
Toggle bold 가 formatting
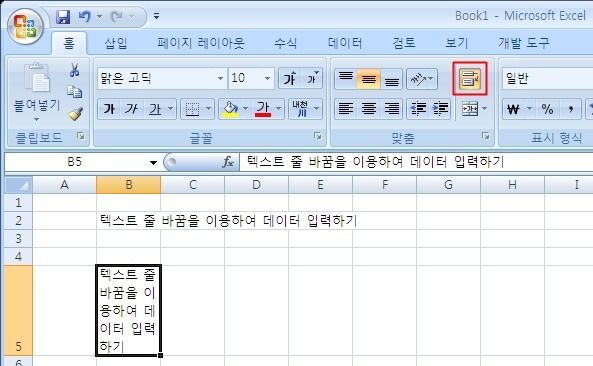tap(109, 109)
